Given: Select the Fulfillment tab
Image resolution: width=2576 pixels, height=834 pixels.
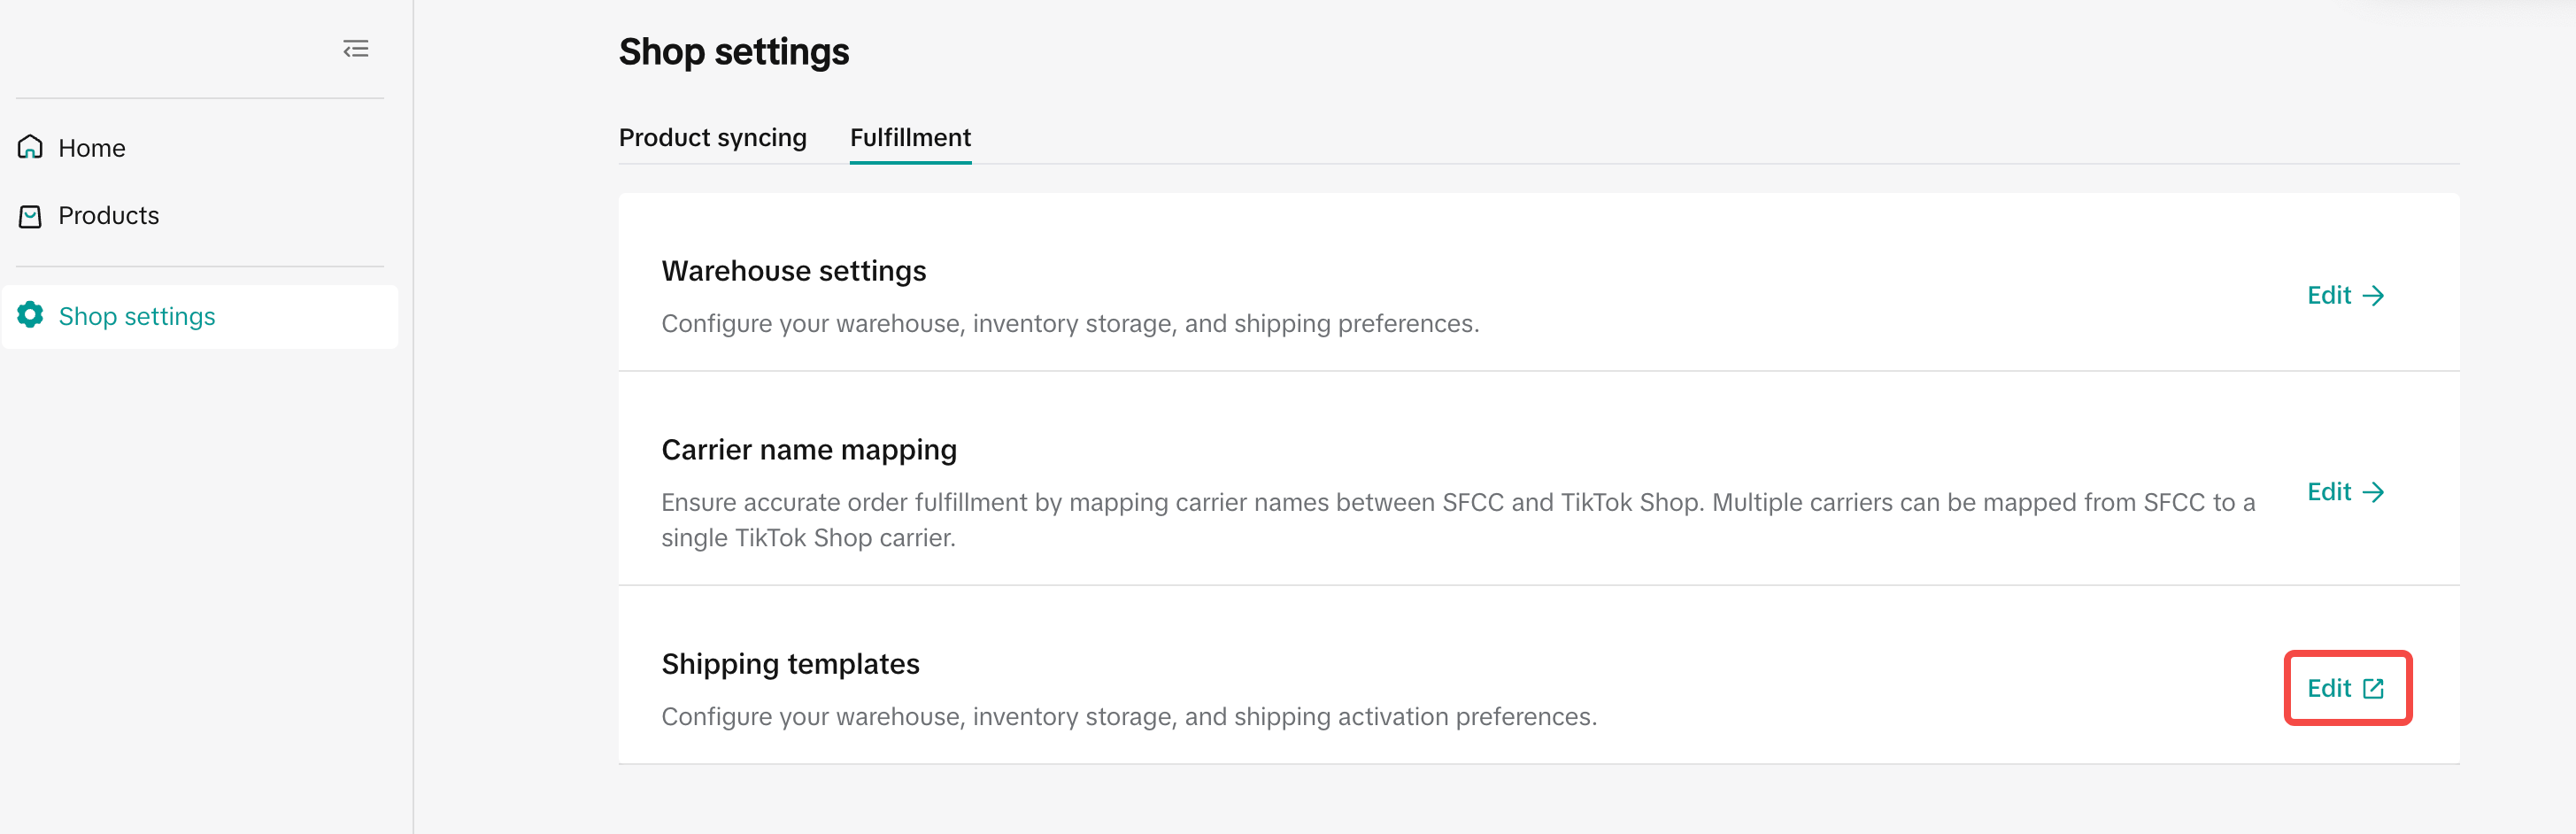Looking at the screenshot, I should [910, 138].
